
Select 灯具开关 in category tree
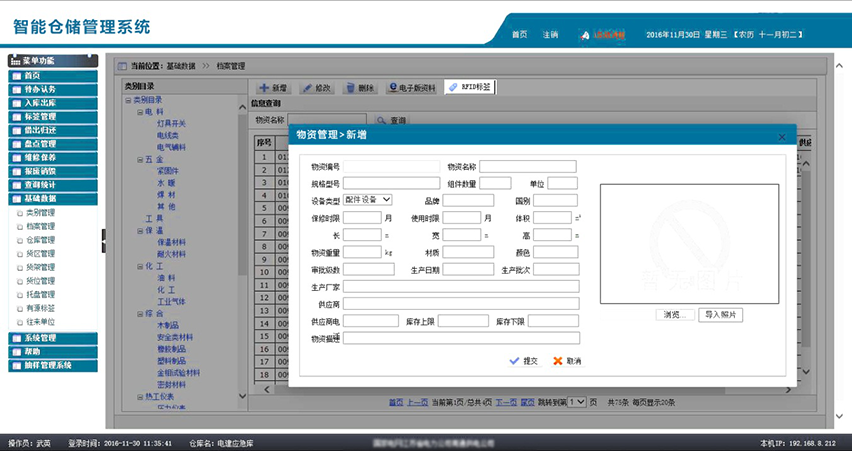(171, 124)
